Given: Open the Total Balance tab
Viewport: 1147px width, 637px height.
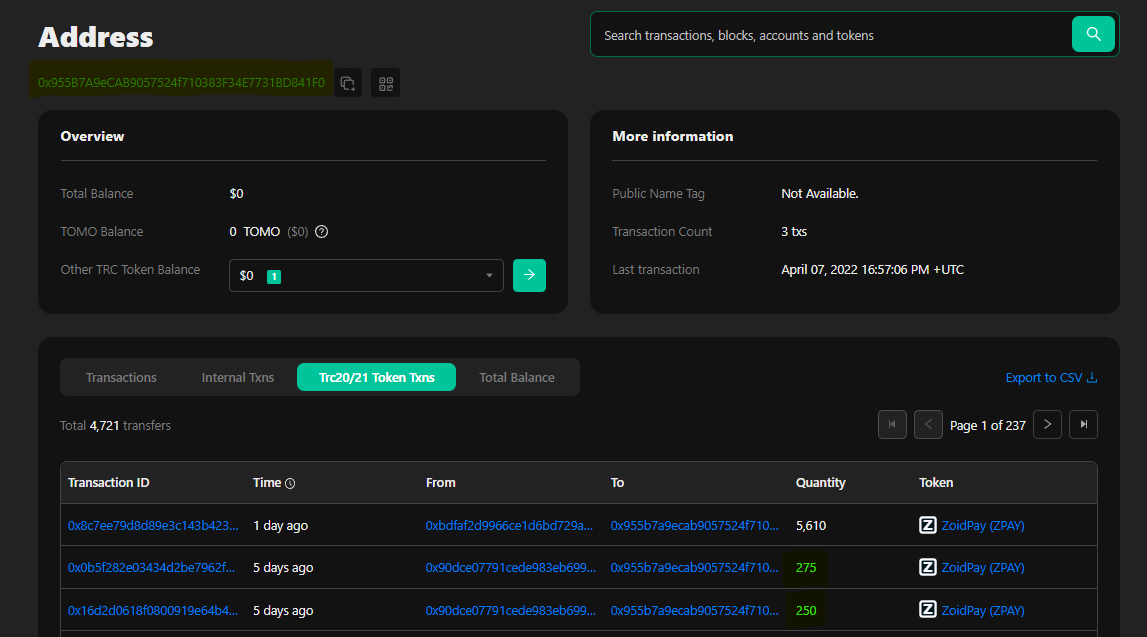Looking at the screenshot, I should pos(517,377).
